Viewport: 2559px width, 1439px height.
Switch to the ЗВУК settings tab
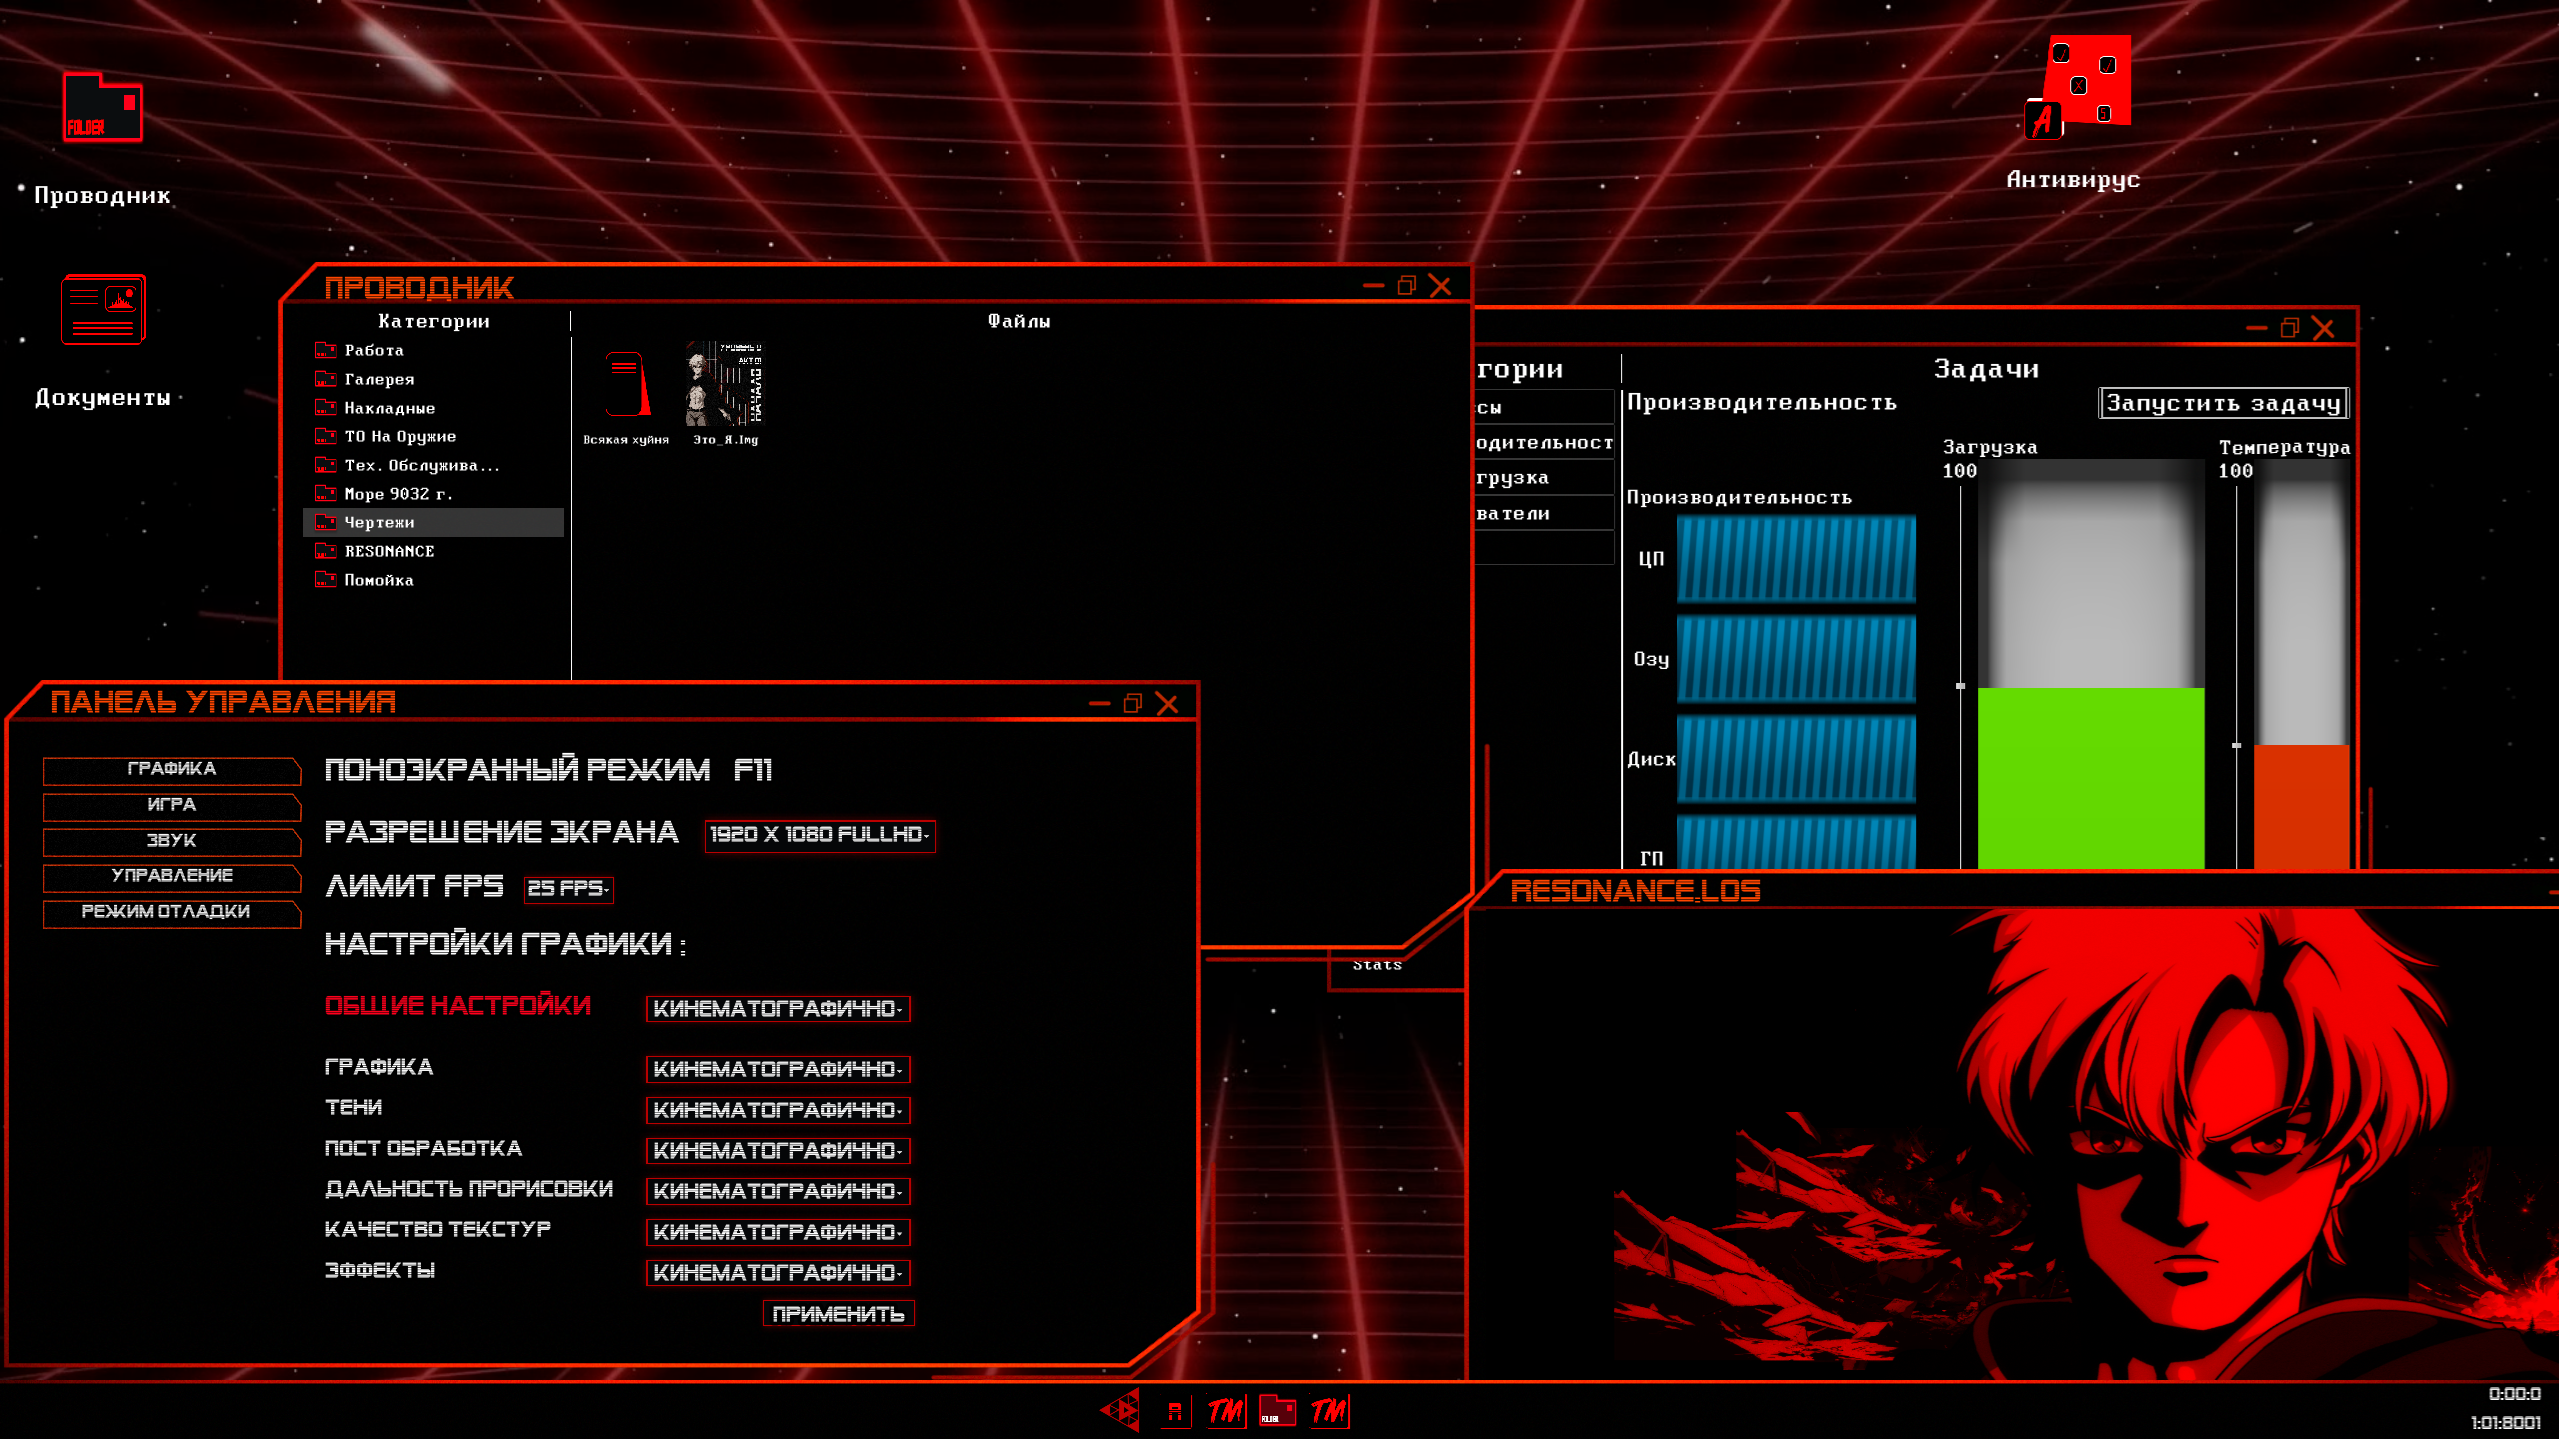pos(172,841)
